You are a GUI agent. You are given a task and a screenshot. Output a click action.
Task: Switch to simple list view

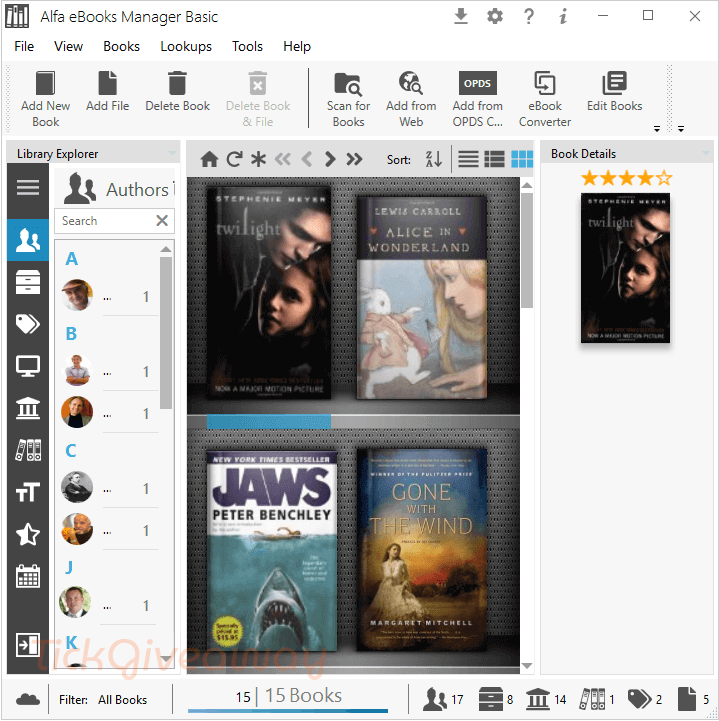click(x=468, y=160)
